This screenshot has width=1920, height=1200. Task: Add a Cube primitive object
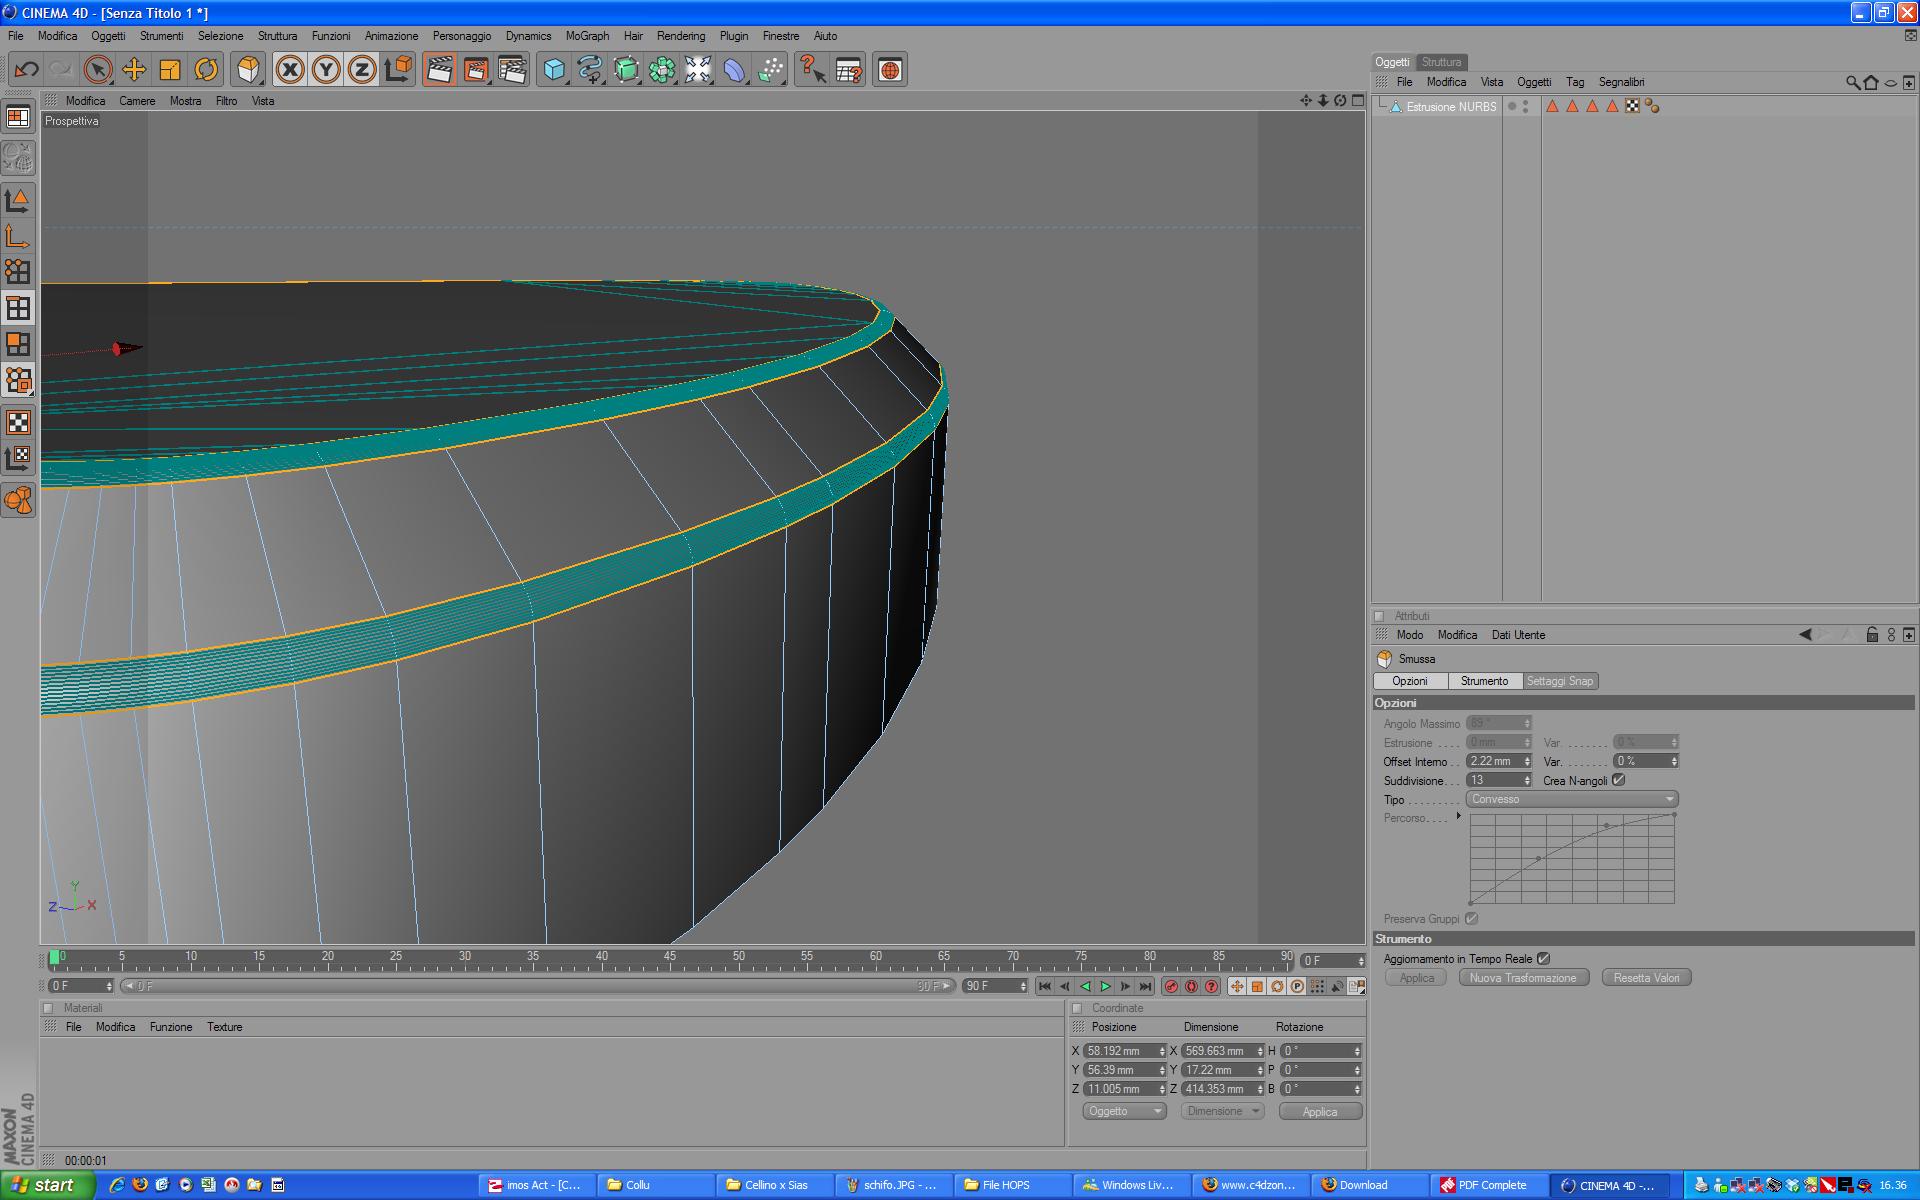(x=554, y=70)
